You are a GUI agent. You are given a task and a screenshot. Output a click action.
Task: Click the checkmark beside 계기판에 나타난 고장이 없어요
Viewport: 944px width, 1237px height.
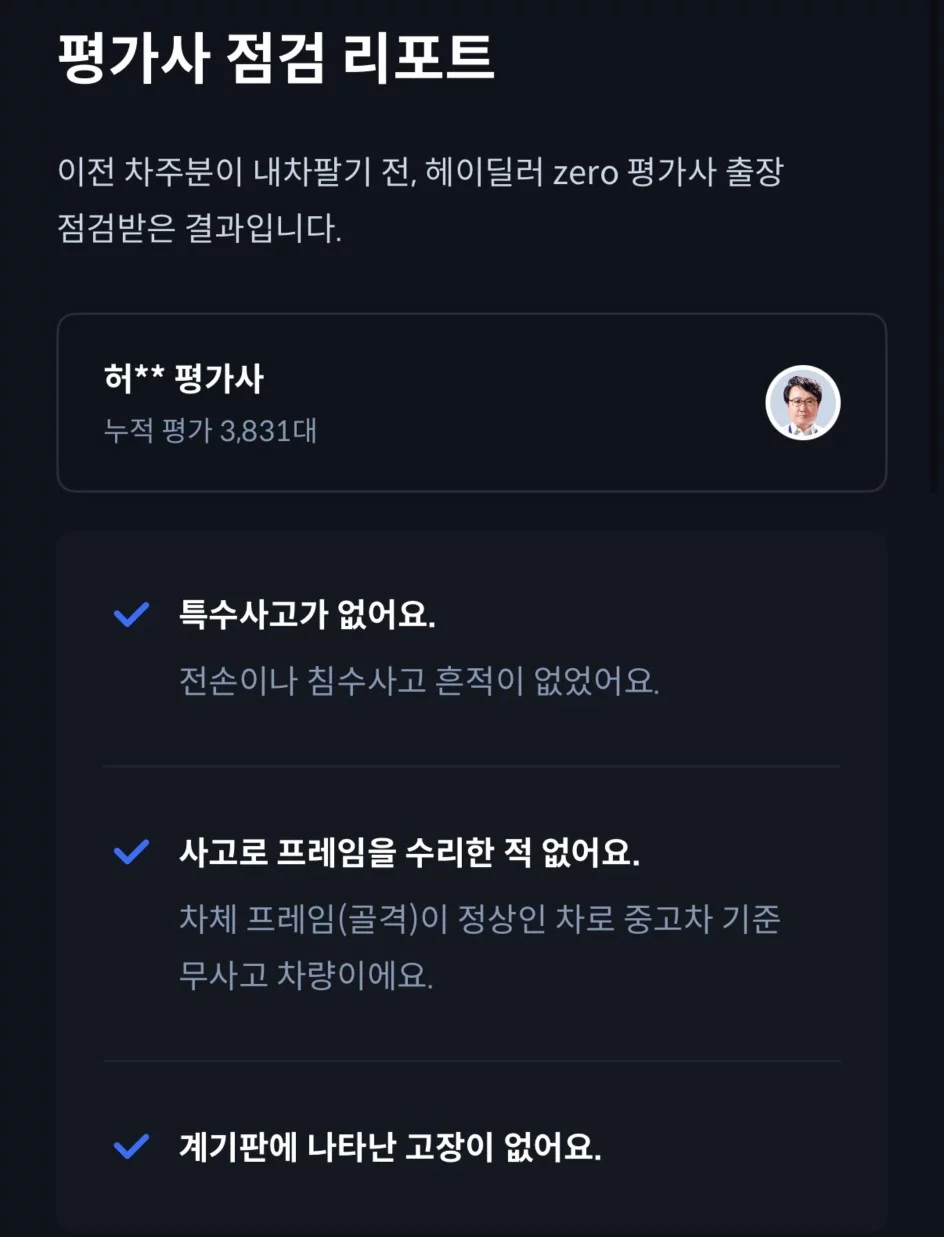[131, 1146]
